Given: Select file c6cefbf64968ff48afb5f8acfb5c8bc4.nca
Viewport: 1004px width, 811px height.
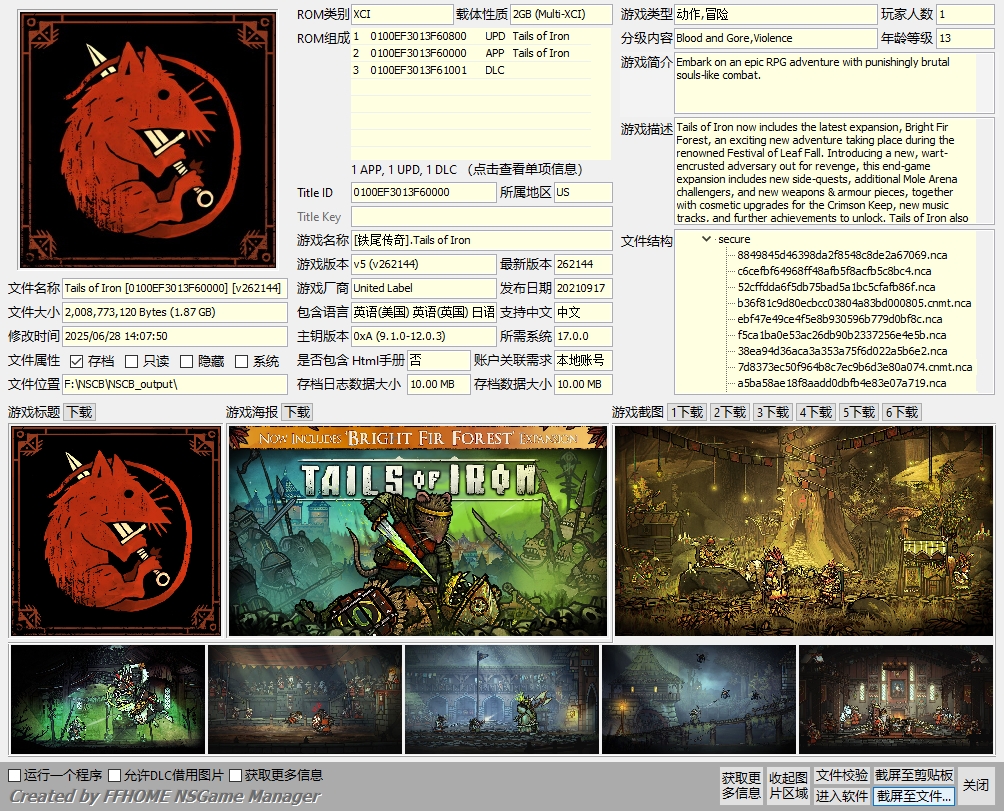Looking at the screenshot, I should [x=834, y=271].
